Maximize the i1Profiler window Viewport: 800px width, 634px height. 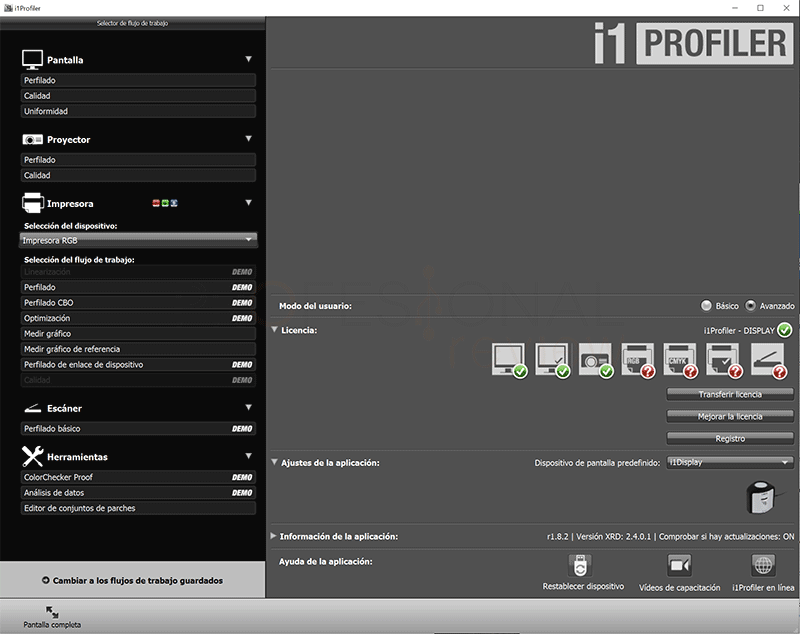click(x=760, y=8)
